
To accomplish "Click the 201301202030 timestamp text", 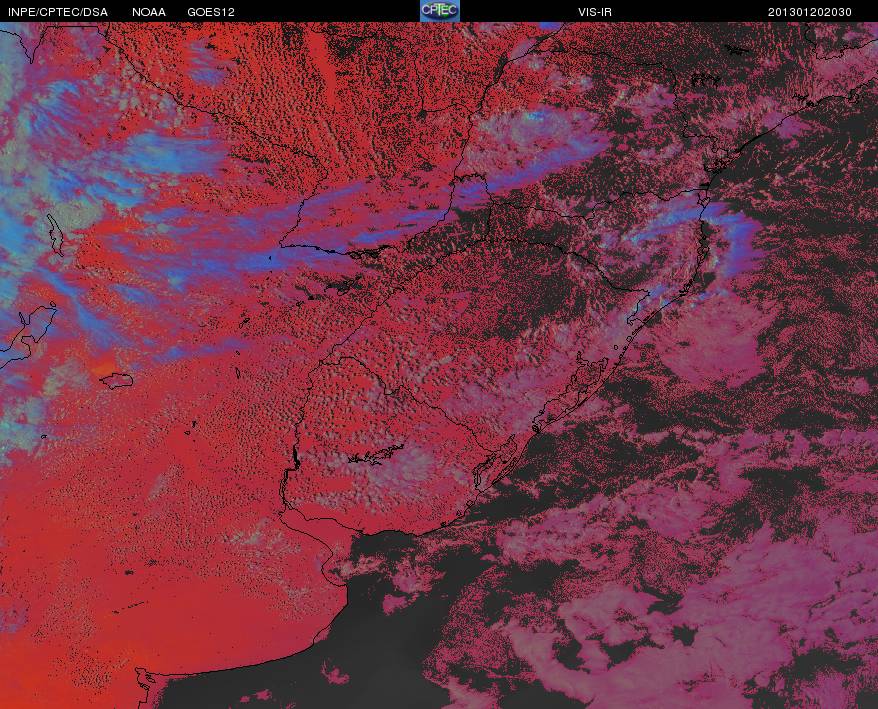I will 810,12.
